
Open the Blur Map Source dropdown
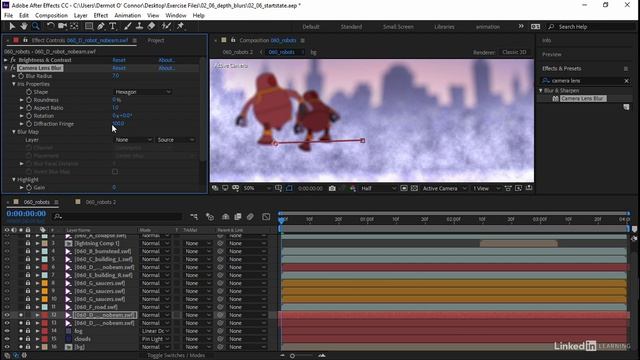coord(176,140)
